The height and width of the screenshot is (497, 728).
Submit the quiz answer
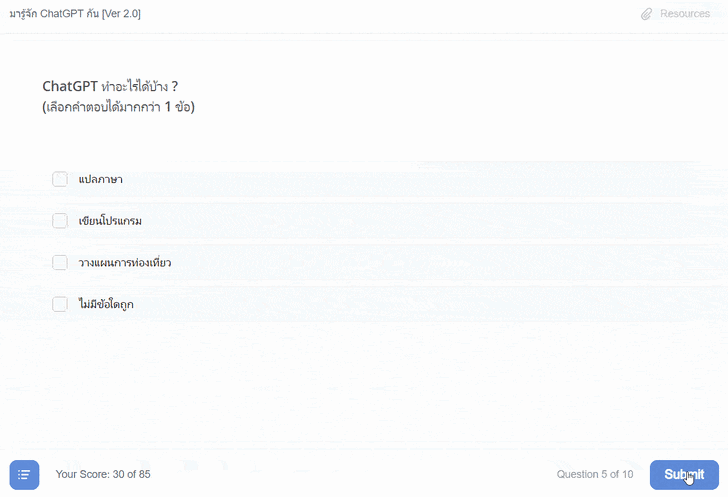pyautogui.click(x=684, y=475)
